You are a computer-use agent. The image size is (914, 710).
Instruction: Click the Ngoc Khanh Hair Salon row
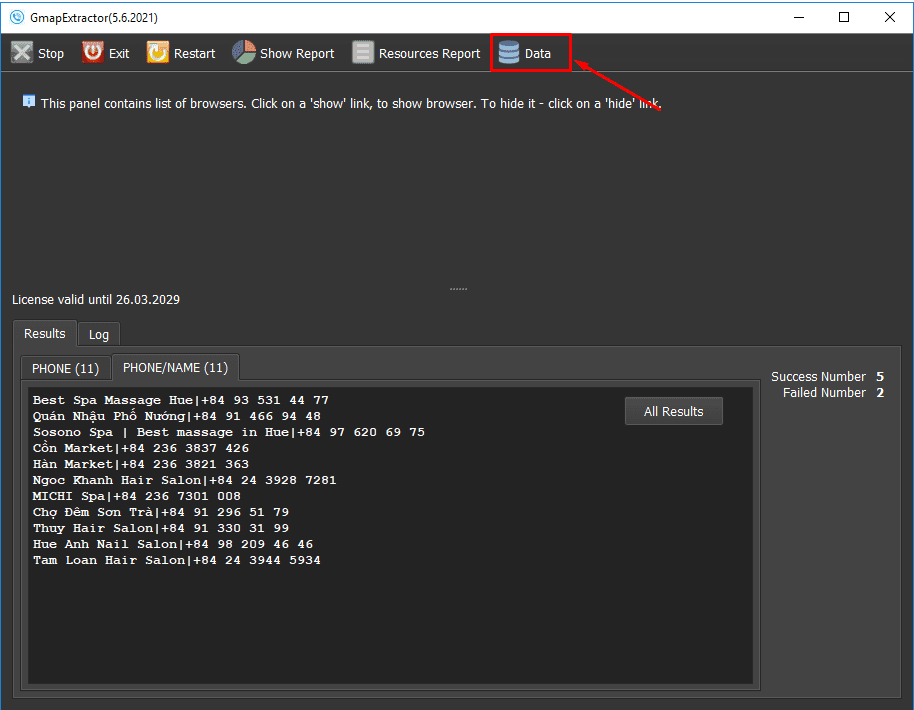tap(184, 480)
